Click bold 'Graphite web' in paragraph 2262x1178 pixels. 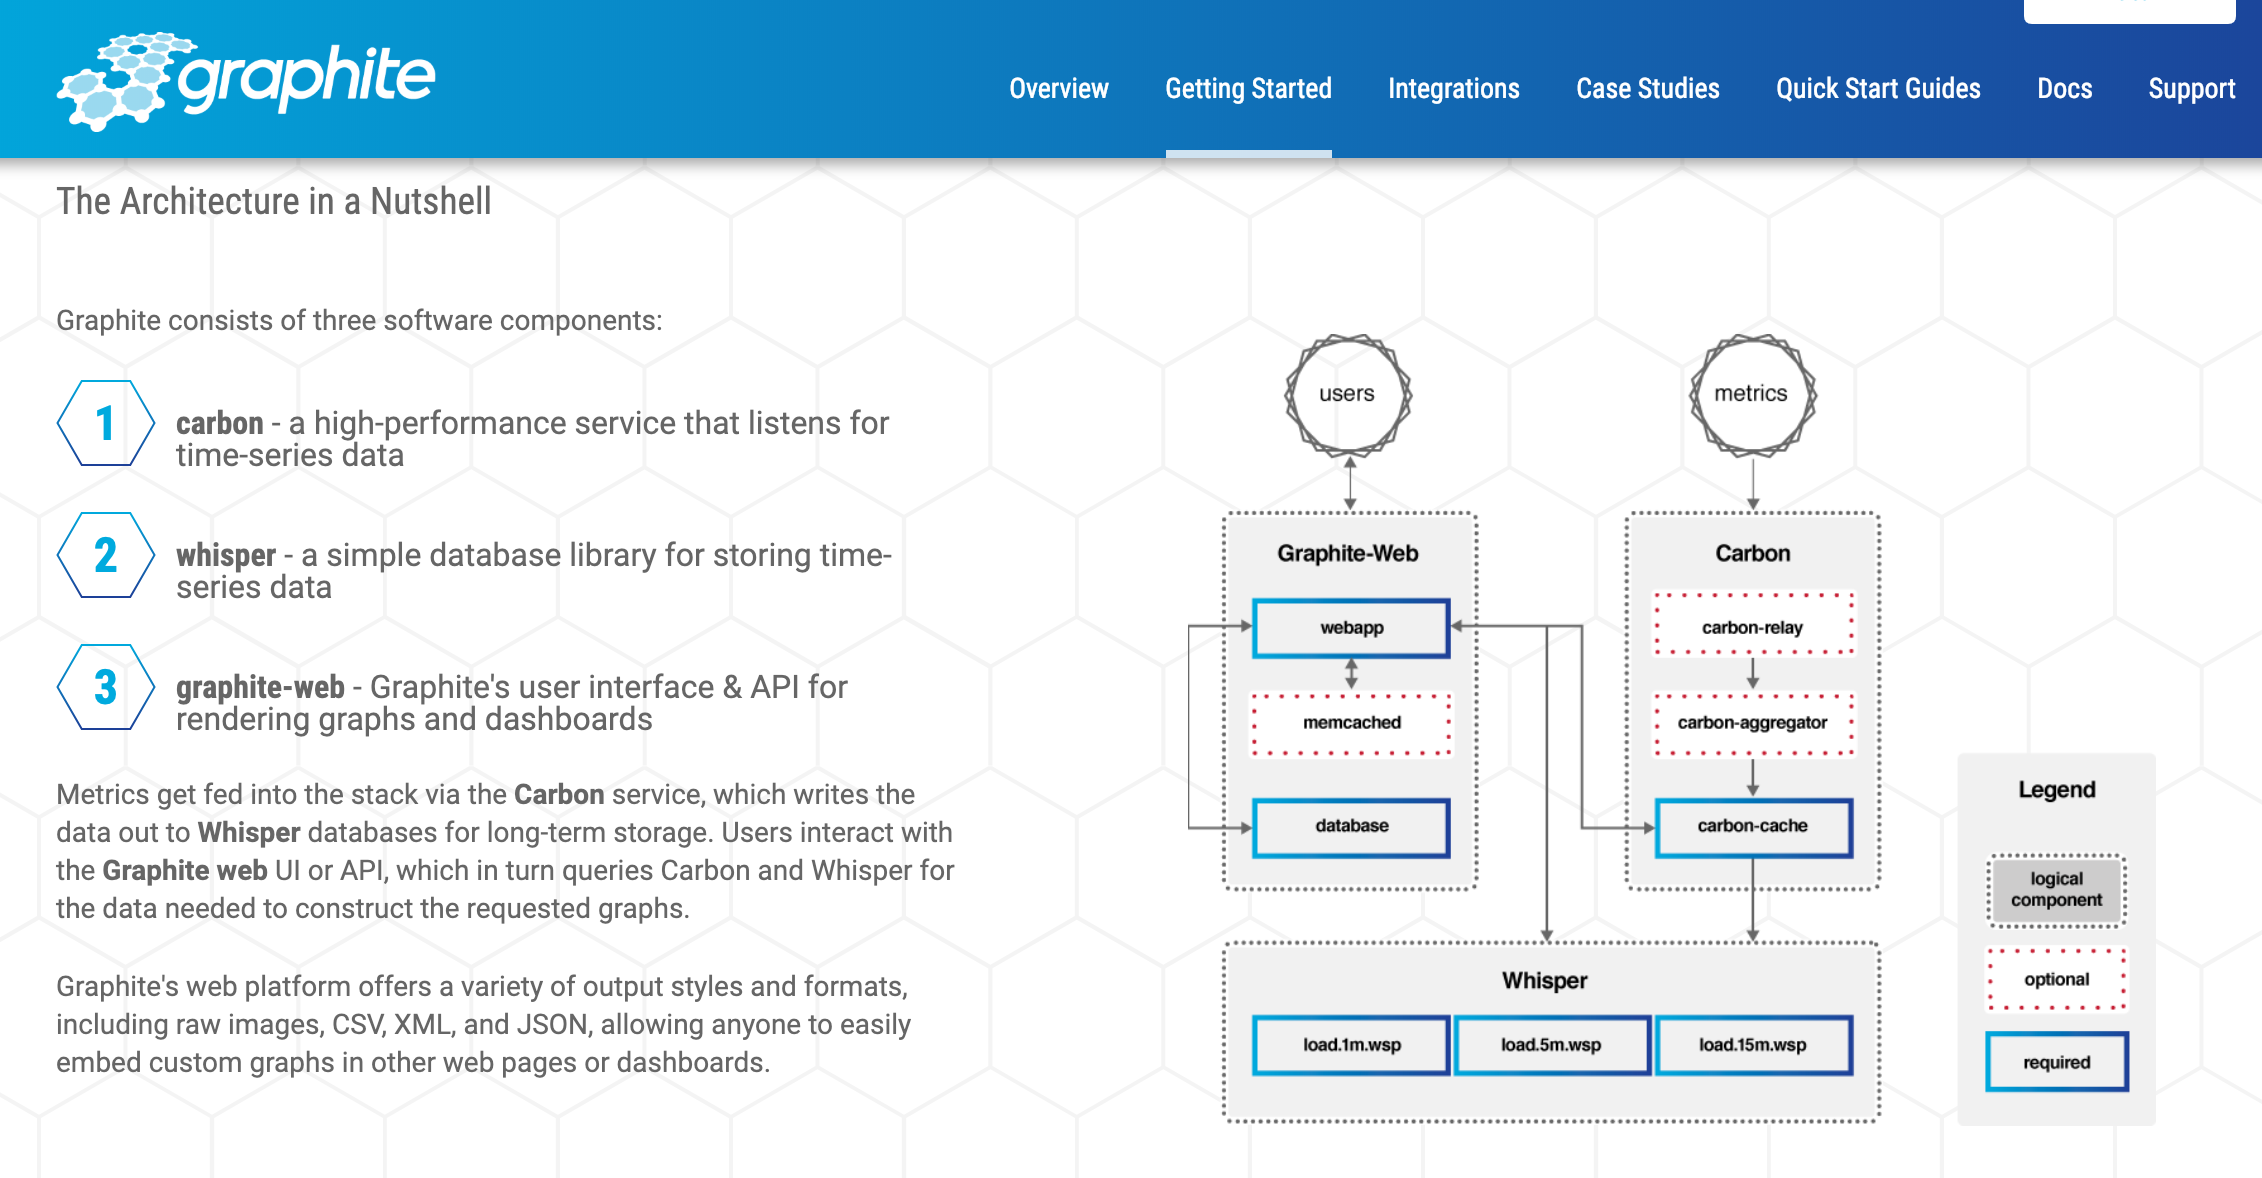185,870
